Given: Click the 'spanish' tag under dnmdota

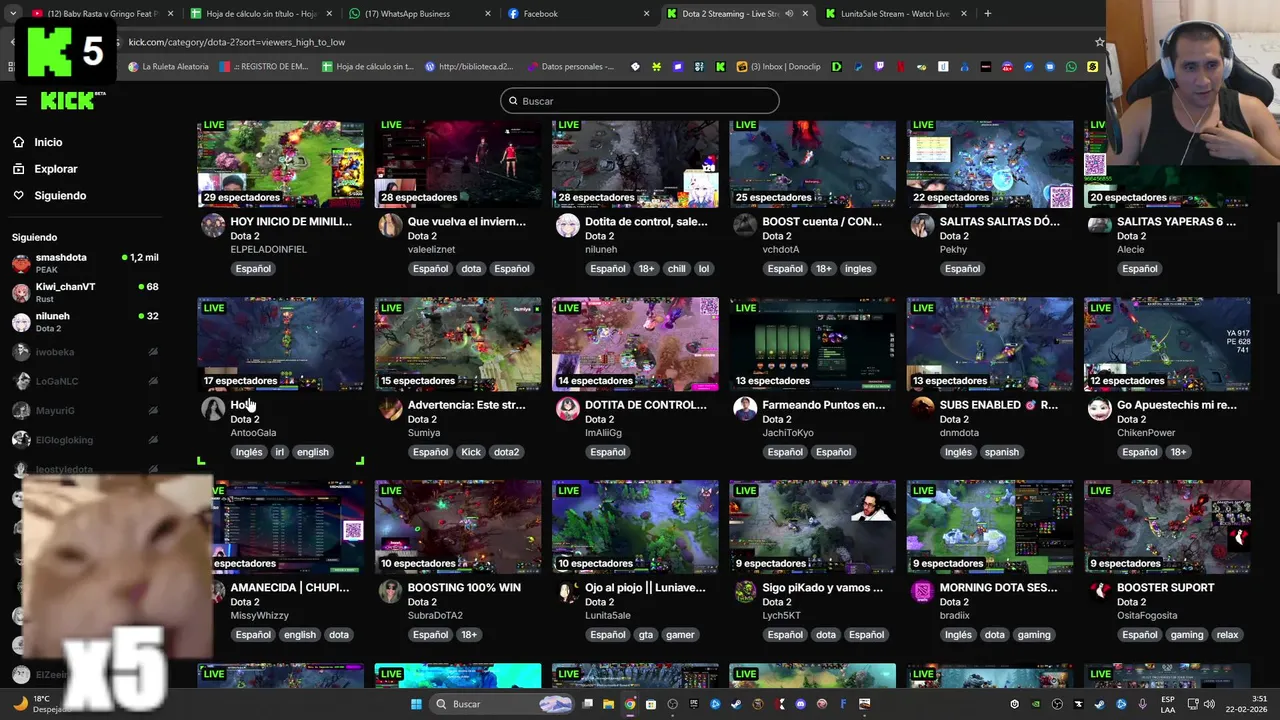Looking at the screenshot, I should click(x=1001, y=452).
